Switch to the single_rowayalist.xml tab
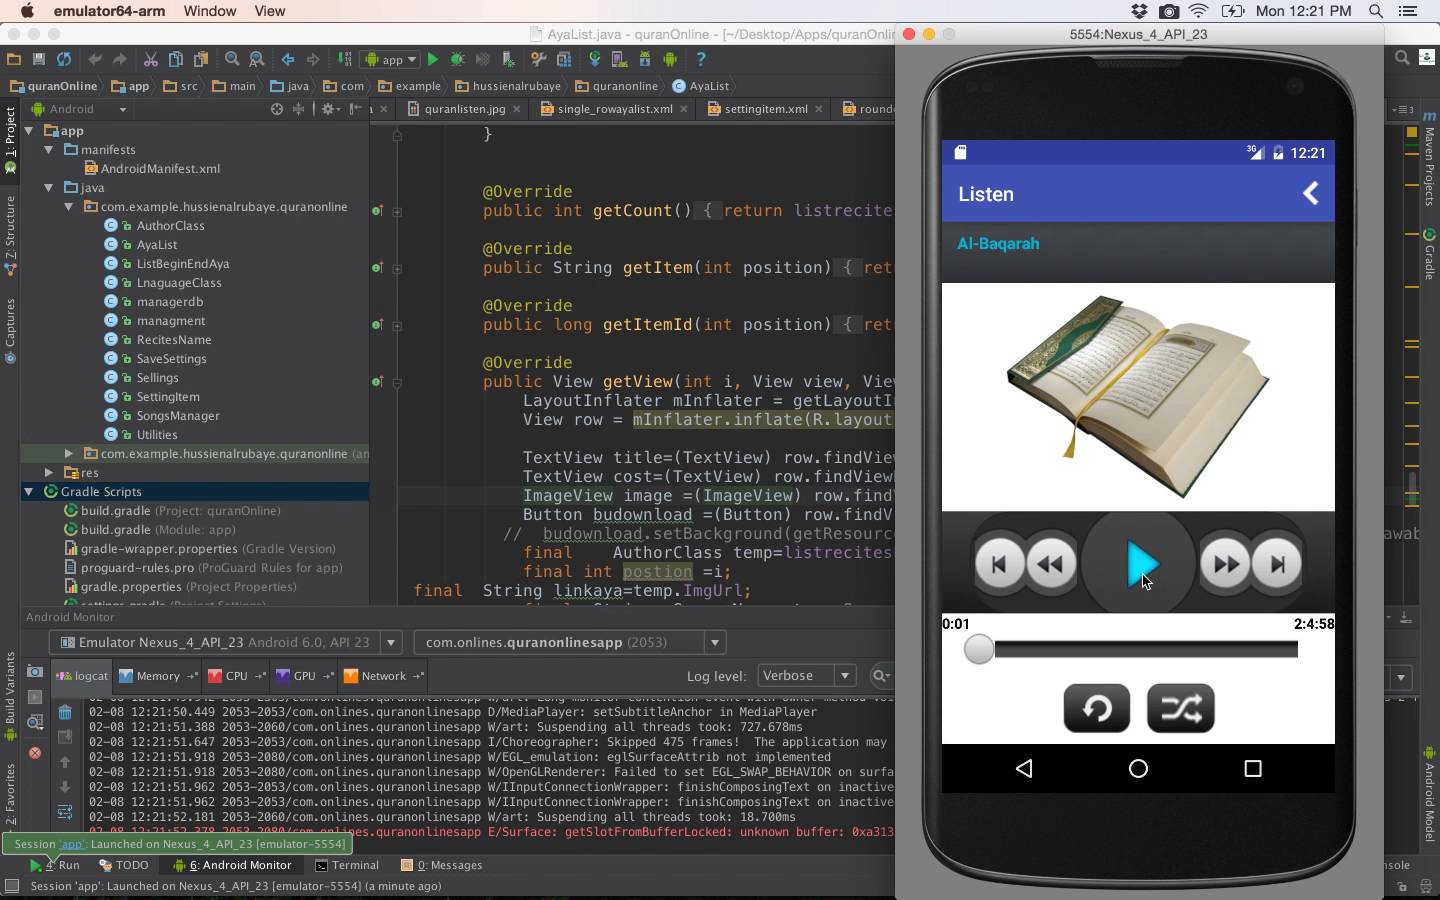Viewport: 1440px width, 900px height. pos(614,109)
